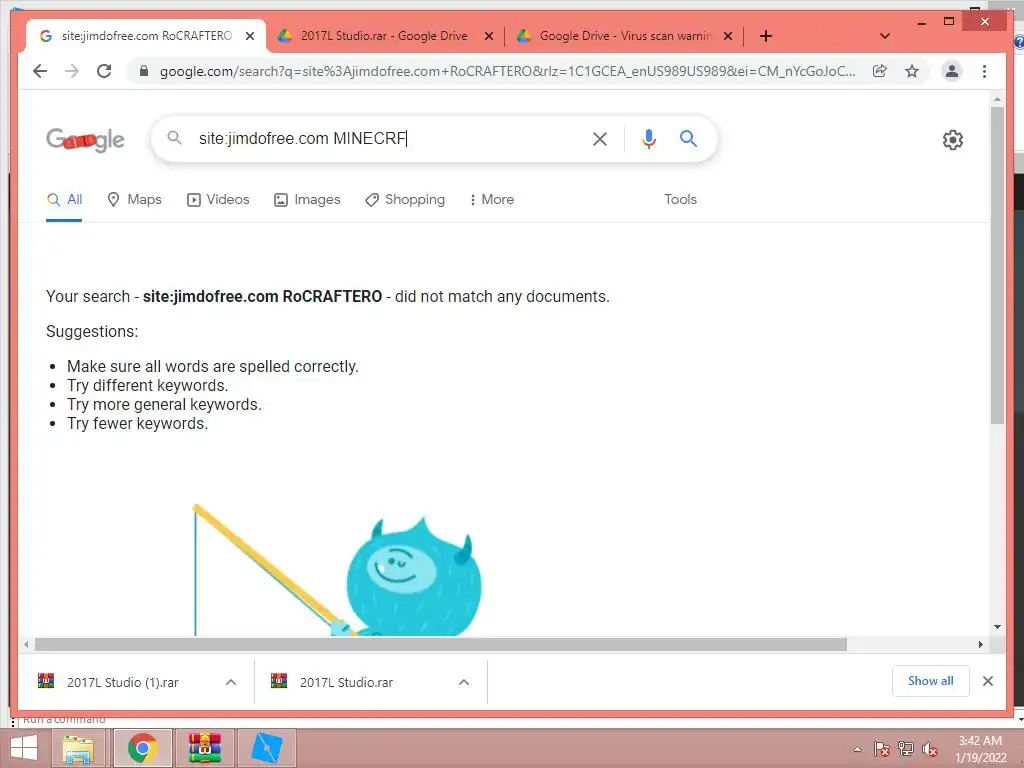The image size is (1024, 768).
Task: Click the address bar URL
Action: (507, 71)
